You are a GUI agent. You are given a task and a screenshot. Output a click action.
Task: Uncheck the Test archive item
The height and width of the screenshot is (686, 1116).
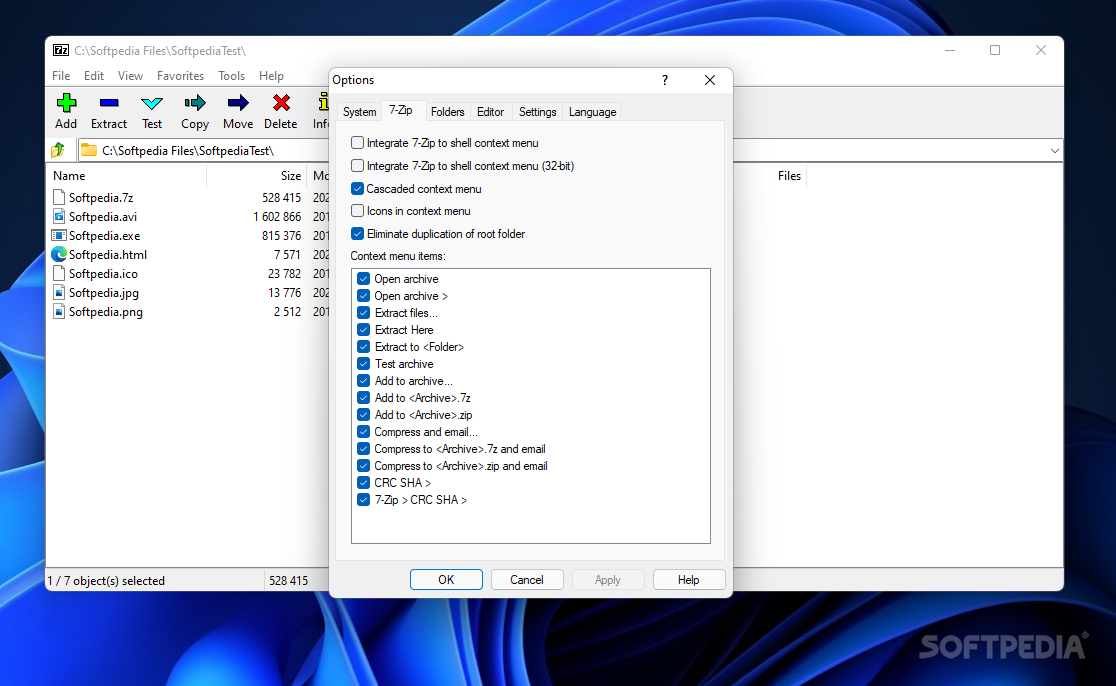[x=364, y=364]
